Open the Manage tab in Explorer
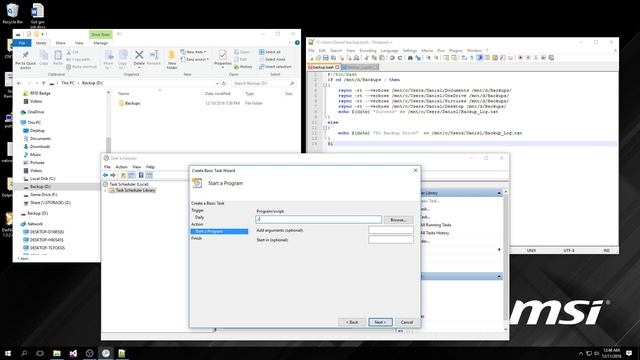Viewport: 640px width, 360px height. (x=100, y=43)
